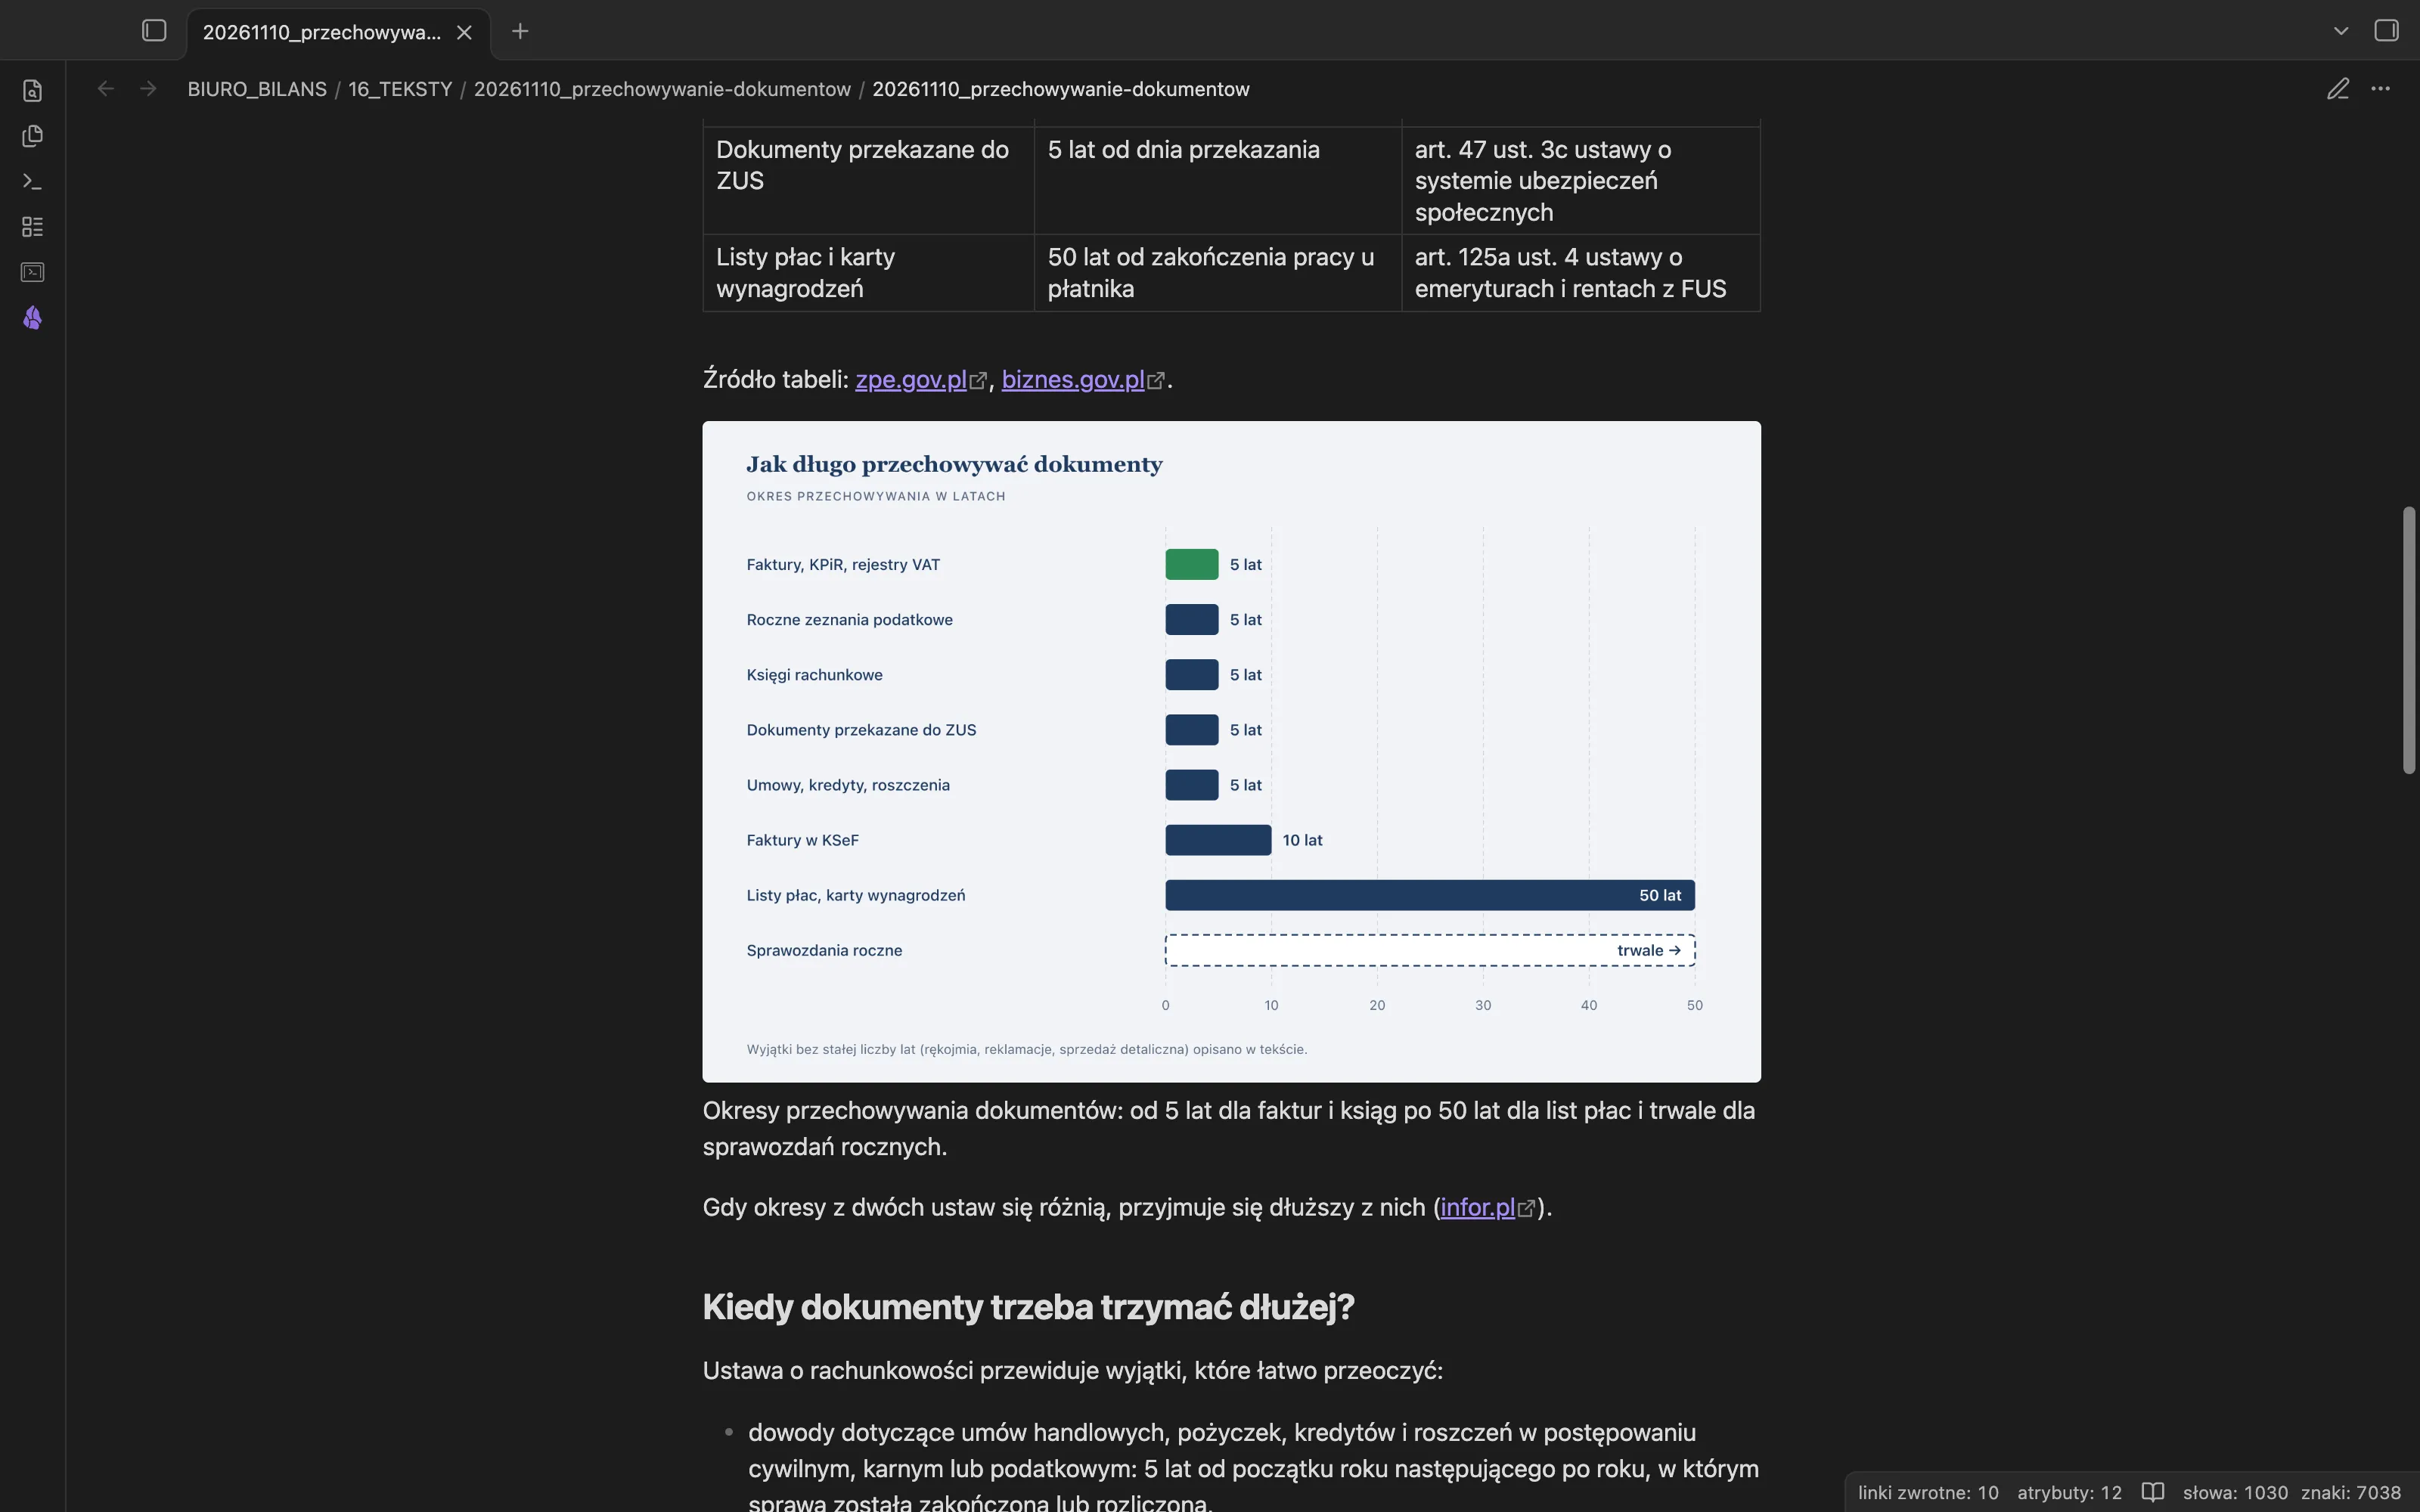Click the 10 lat bar for Faktury w KSeF

(x=1218, y=840)
